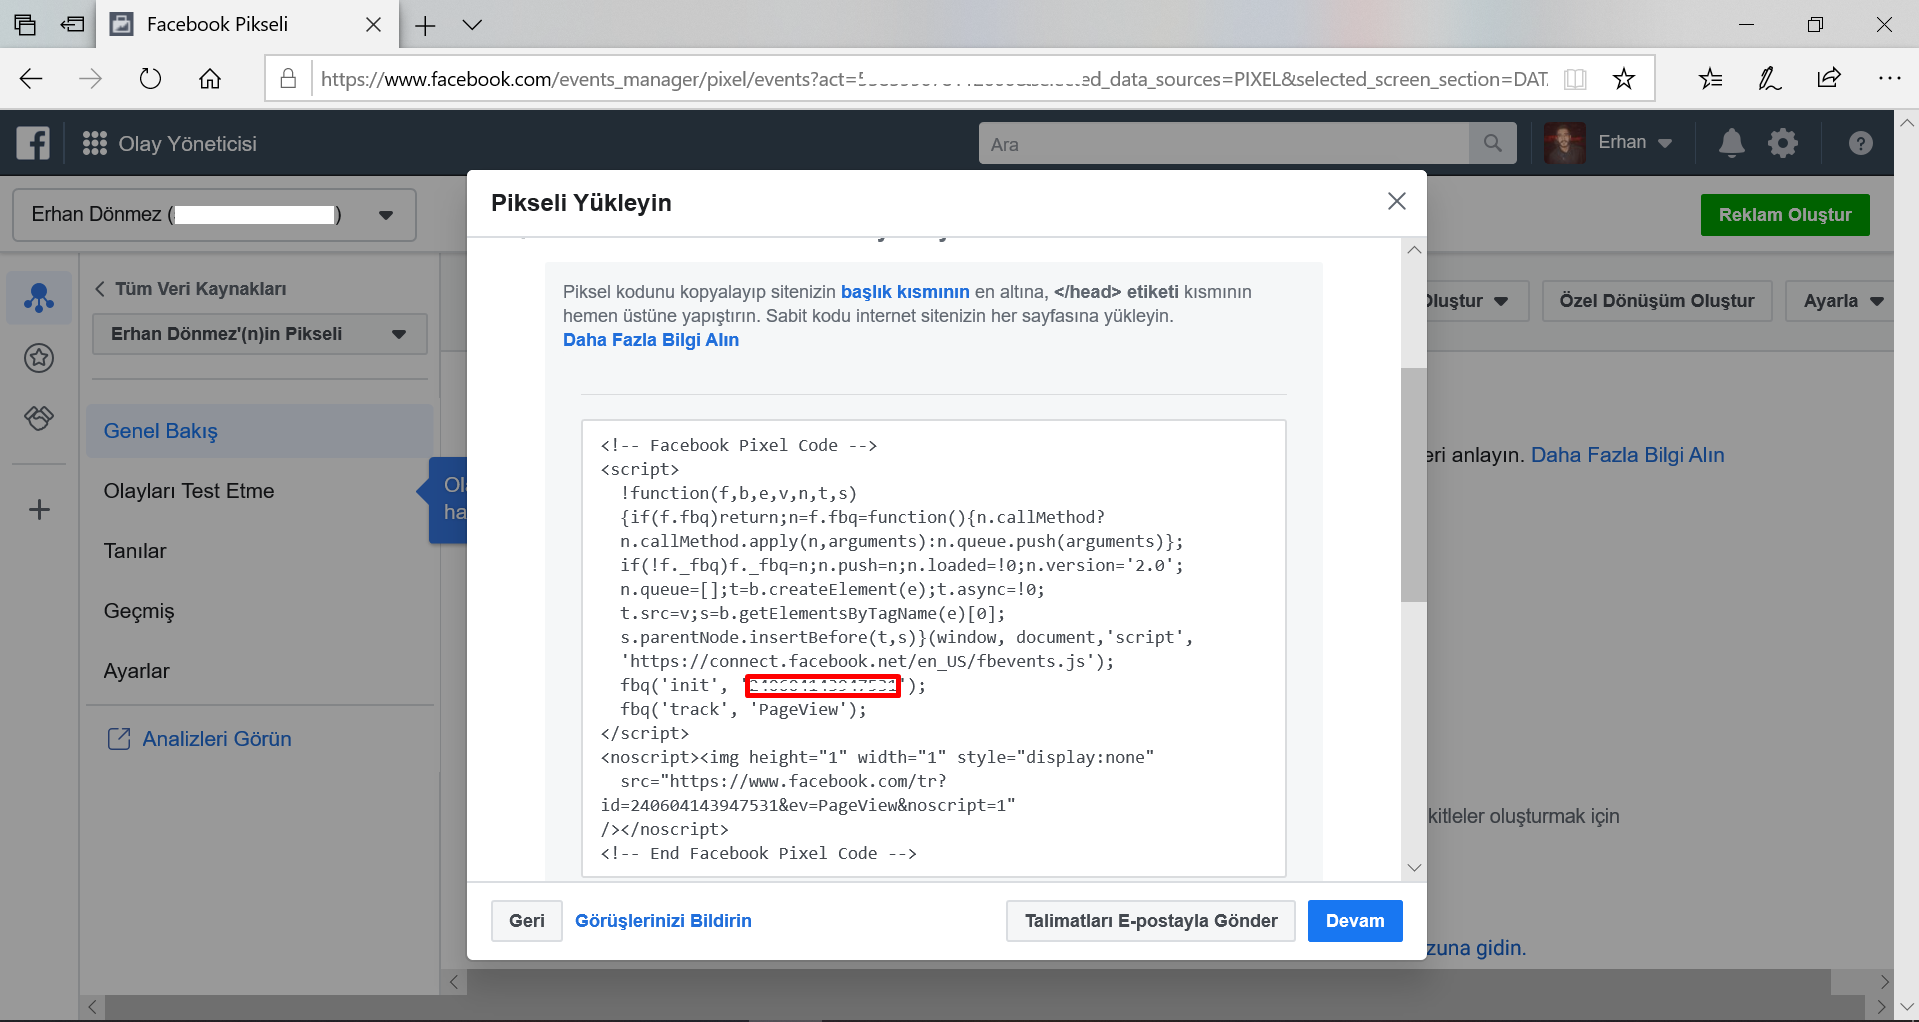Click the dialog scrollbar thumb
The image size is (1919, 1022).
click(1414, 485)
